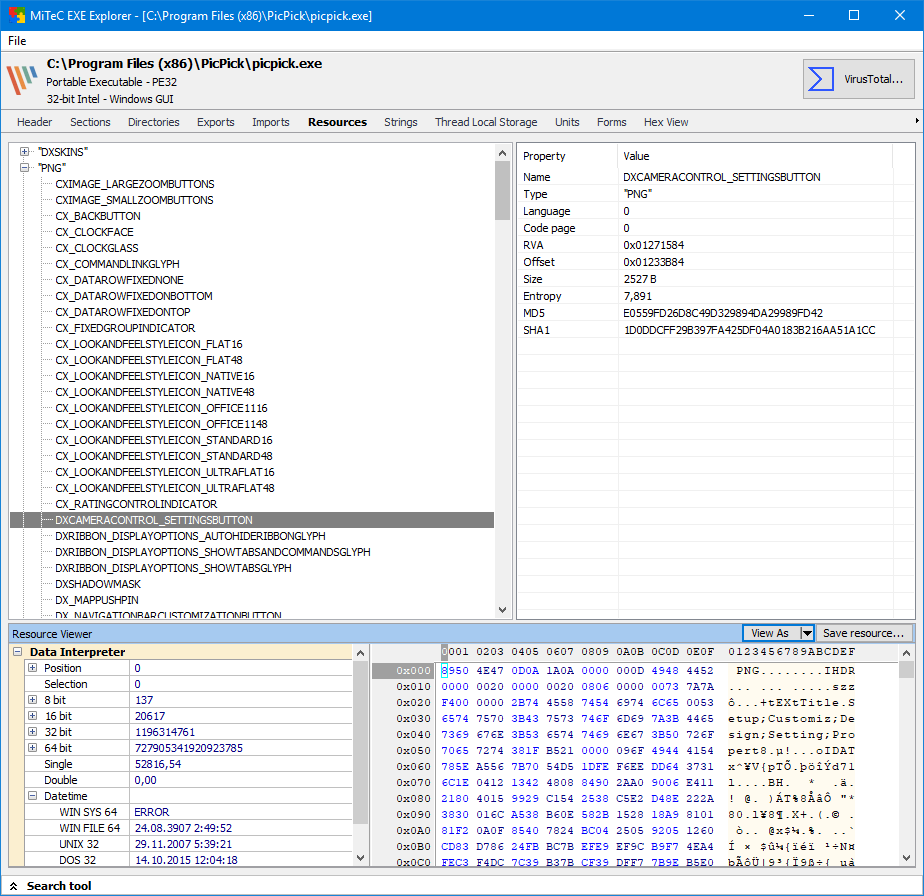
Task: Switch to the Strings tab
Action: (401, 122)
